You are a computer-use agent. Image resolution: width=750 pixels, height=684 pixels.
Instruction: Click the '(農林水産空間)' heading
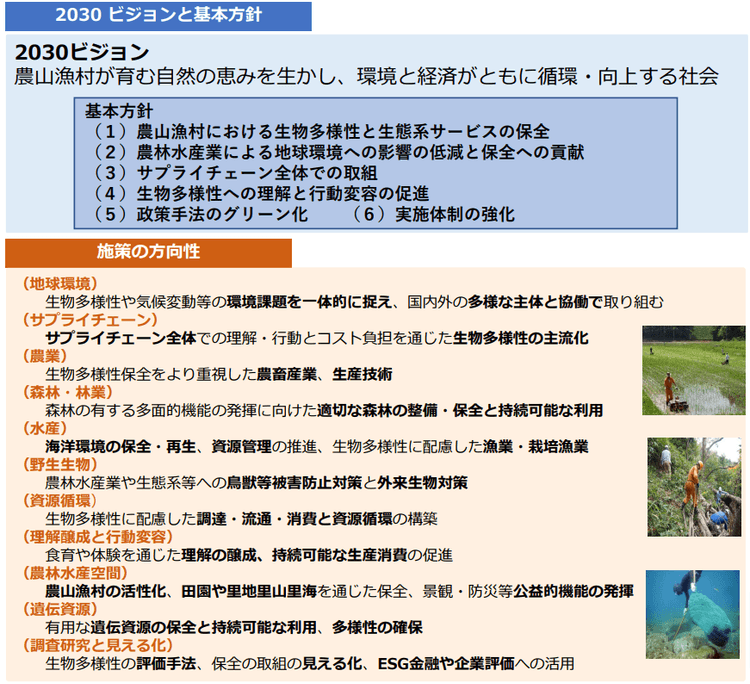(x=75, y=573)
